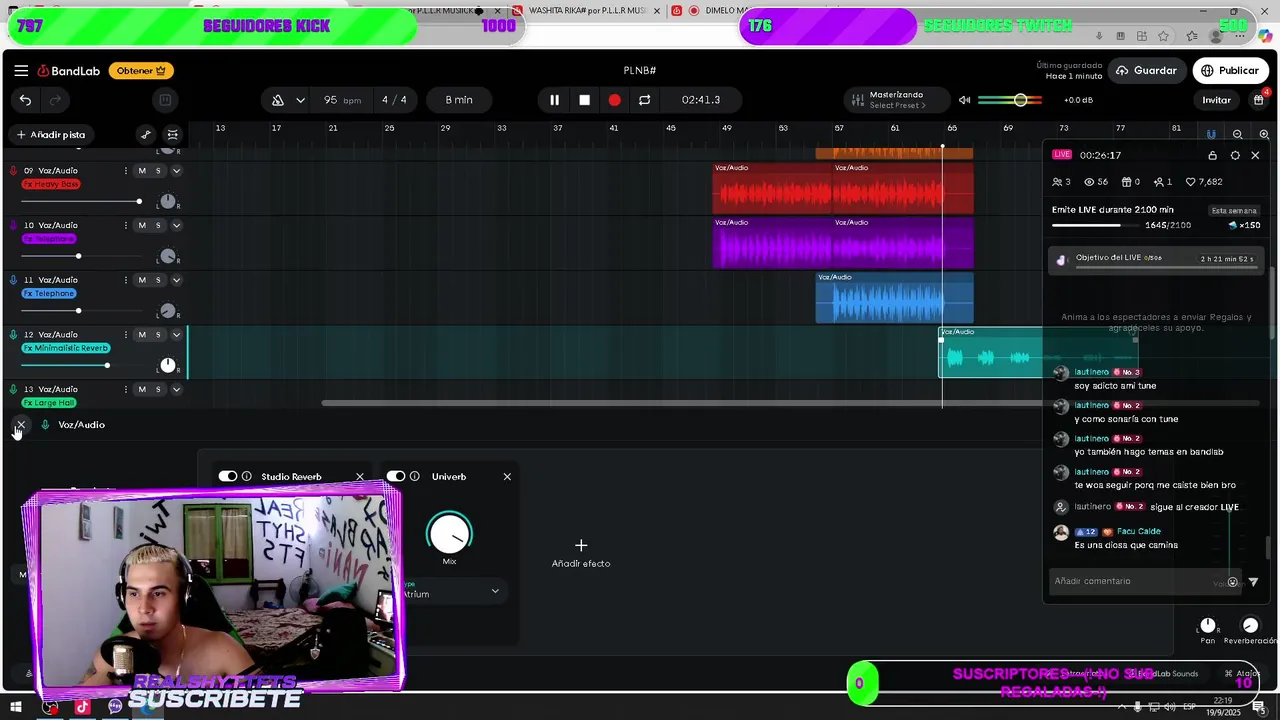Click the collapse tracks height icon

click(172, 135)
